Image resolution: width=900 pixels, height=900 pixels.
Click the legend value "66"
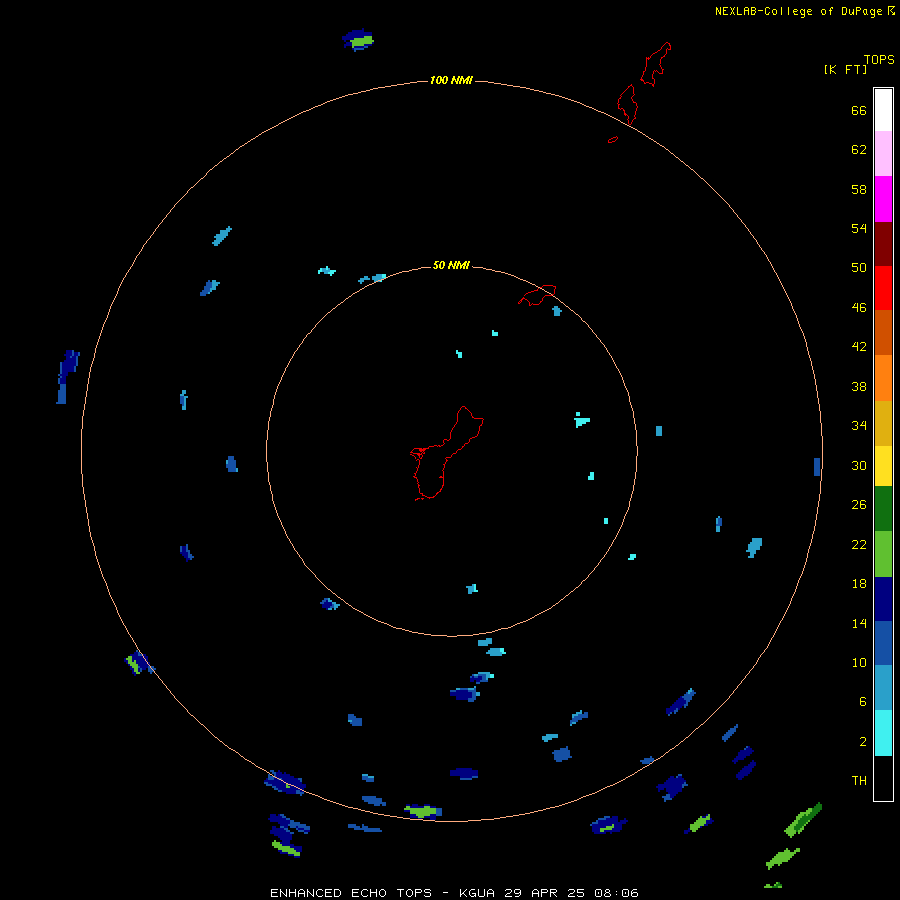859,110
